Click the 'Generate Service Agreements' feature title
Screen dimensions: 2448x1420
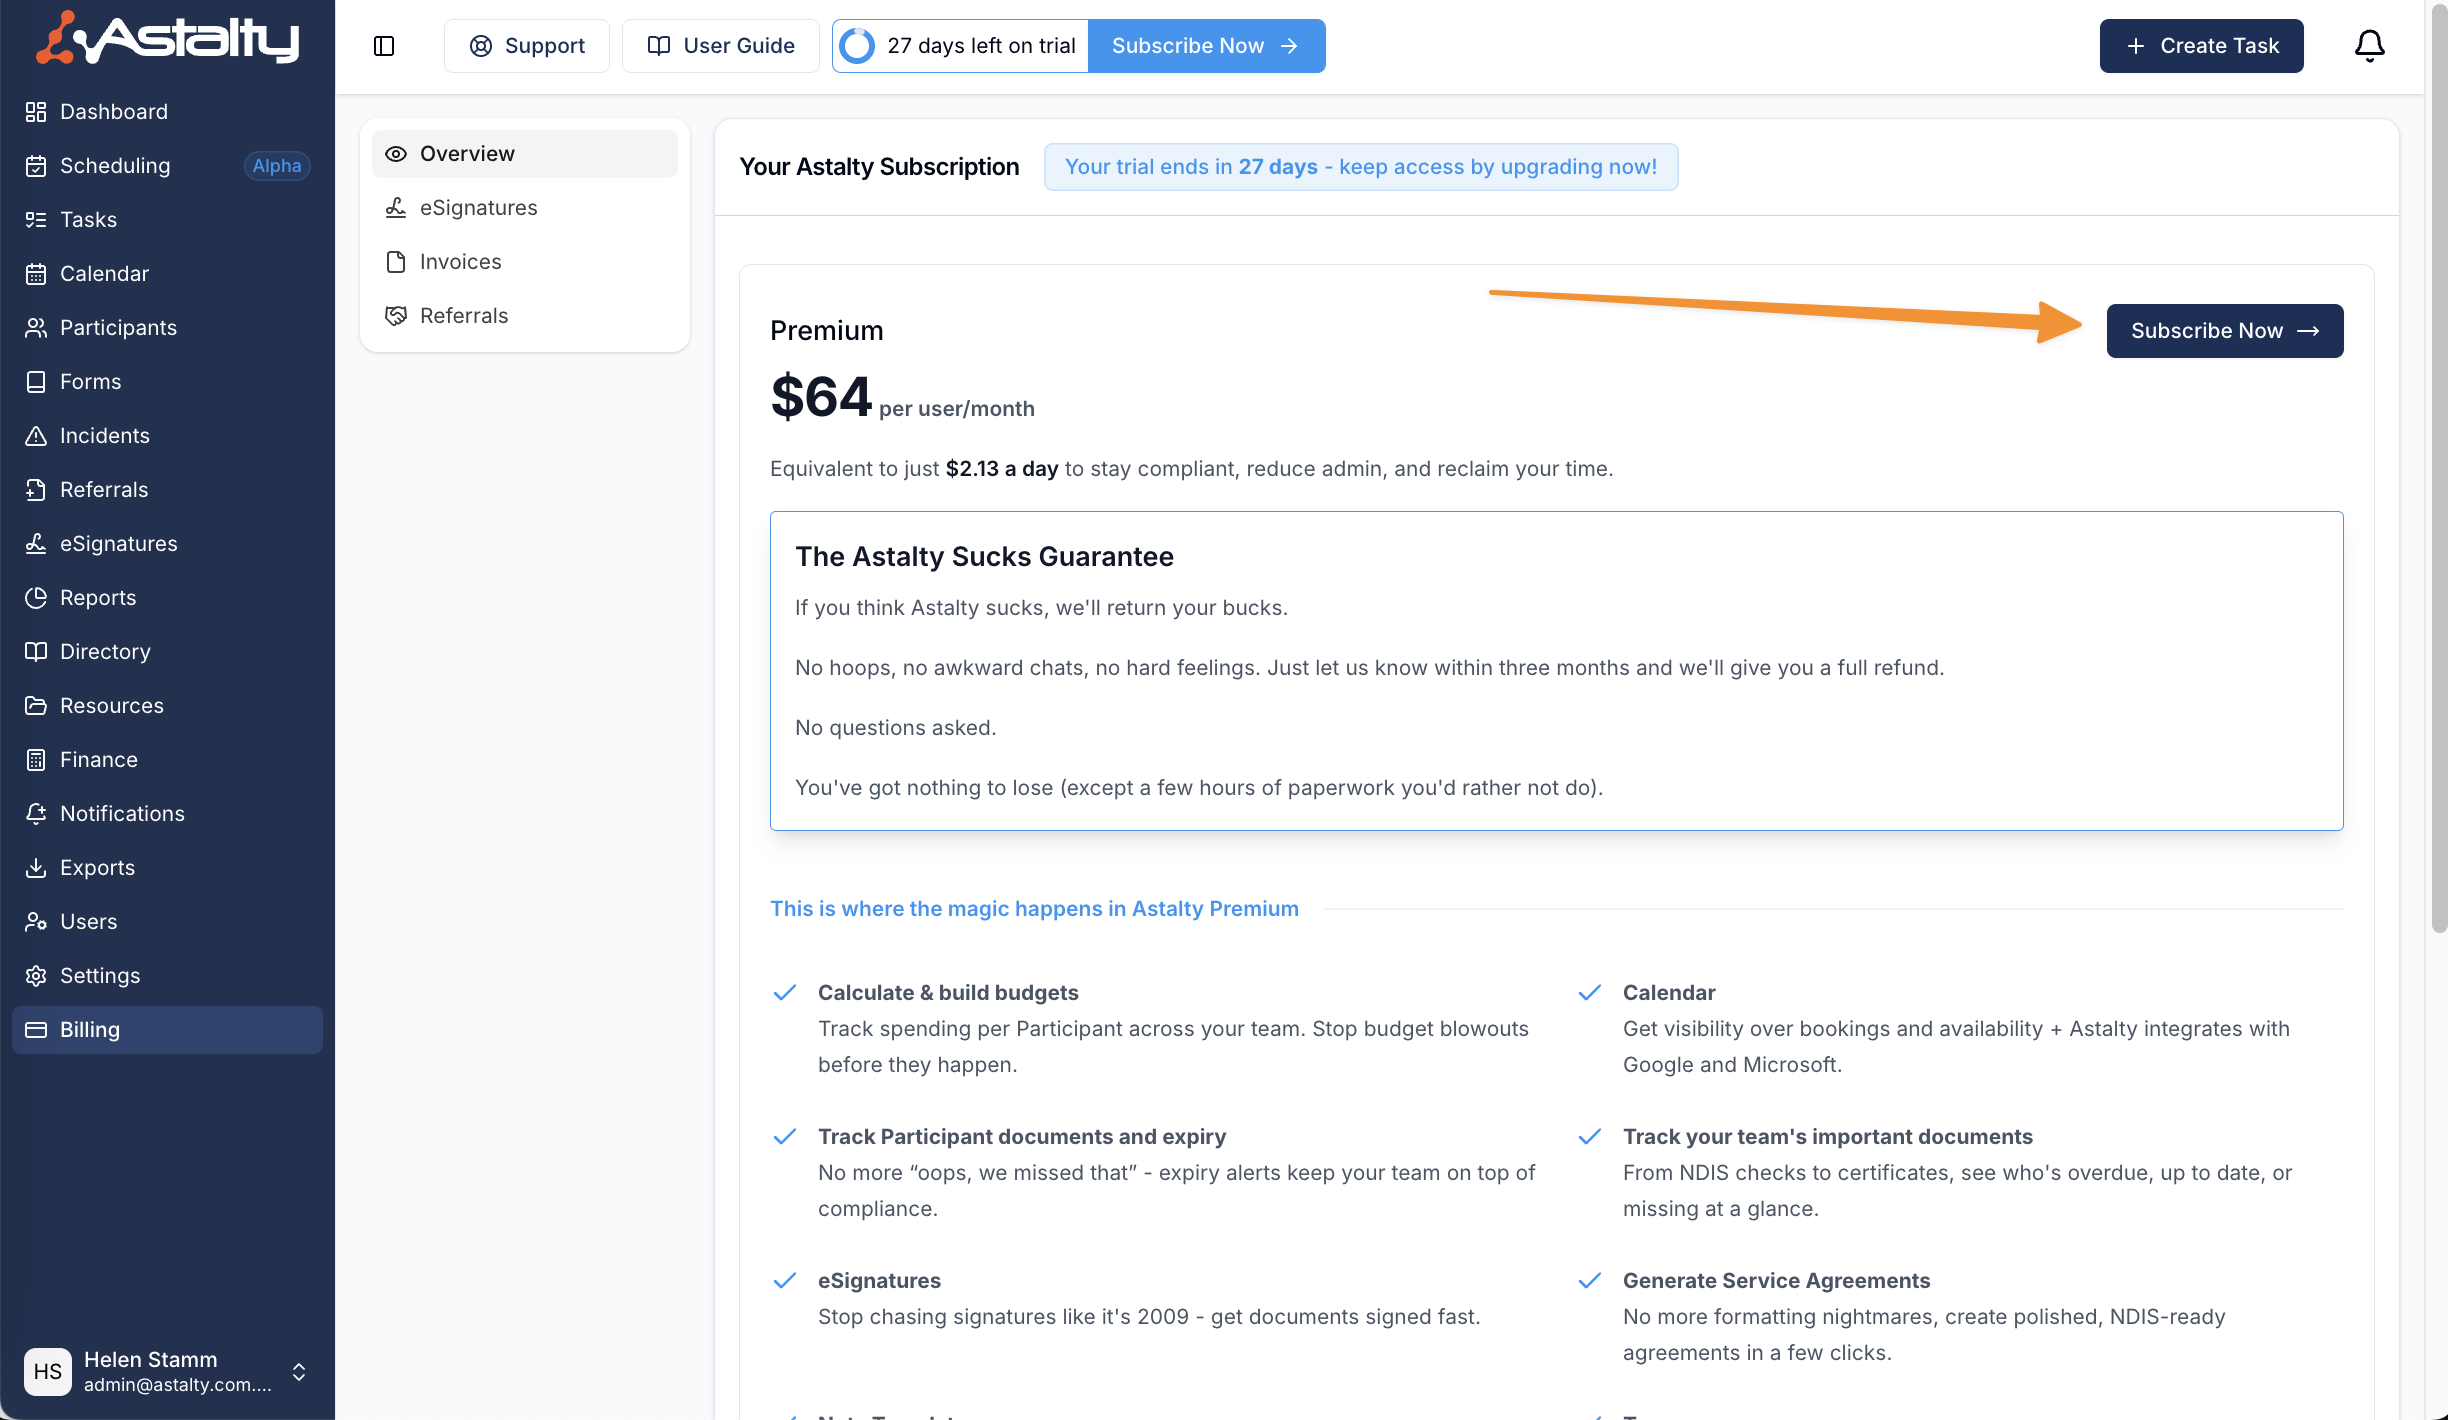tap(1776, 1280)
